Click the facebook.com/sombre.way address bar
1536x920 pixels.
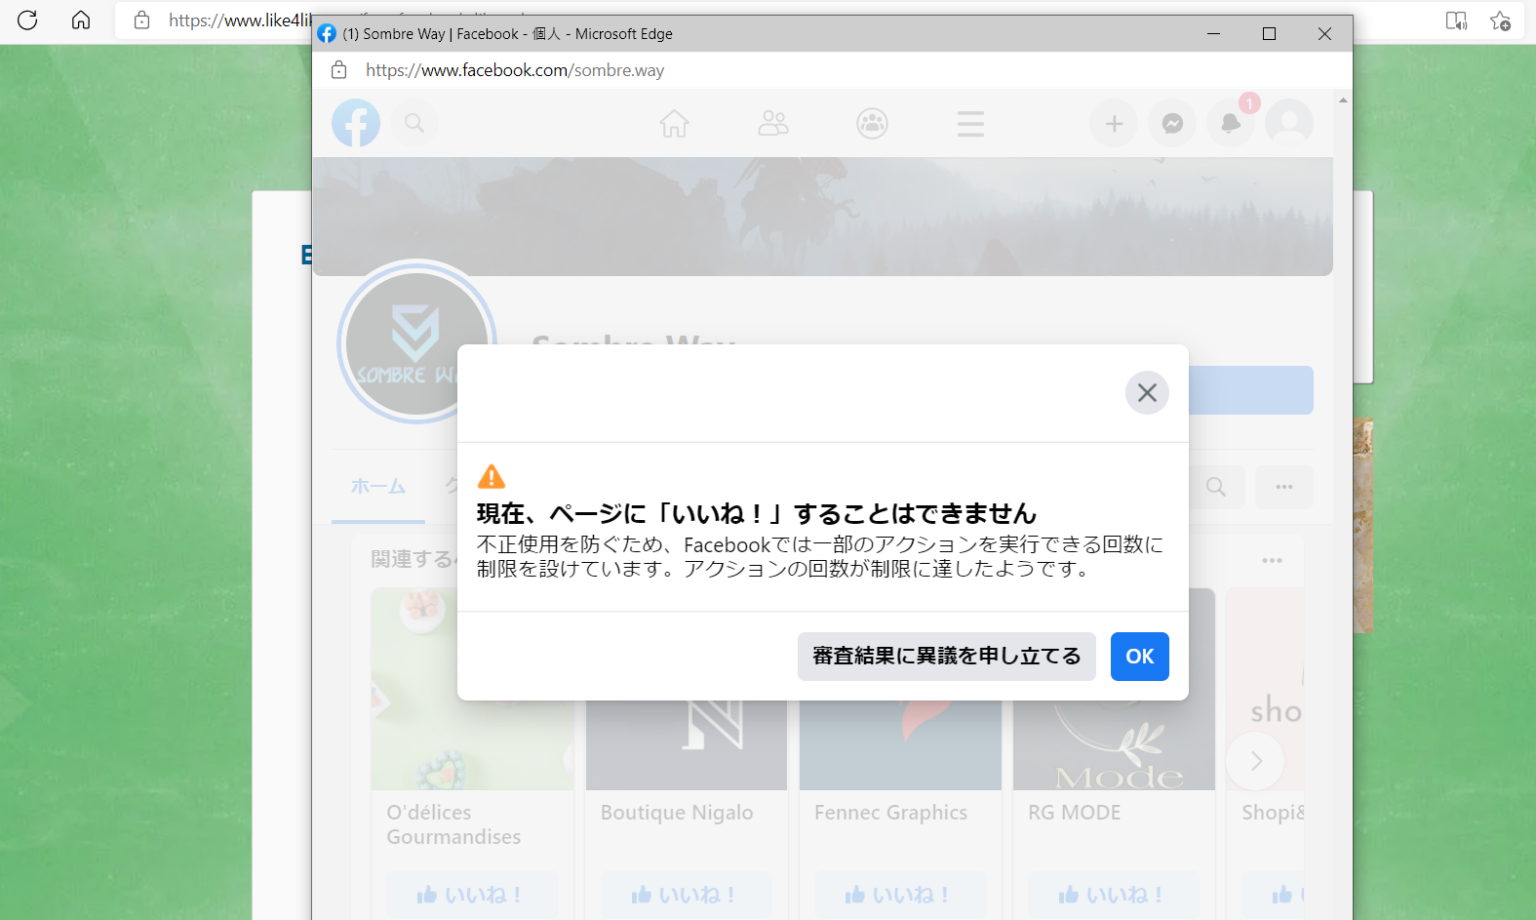click(x=516, y=70)
